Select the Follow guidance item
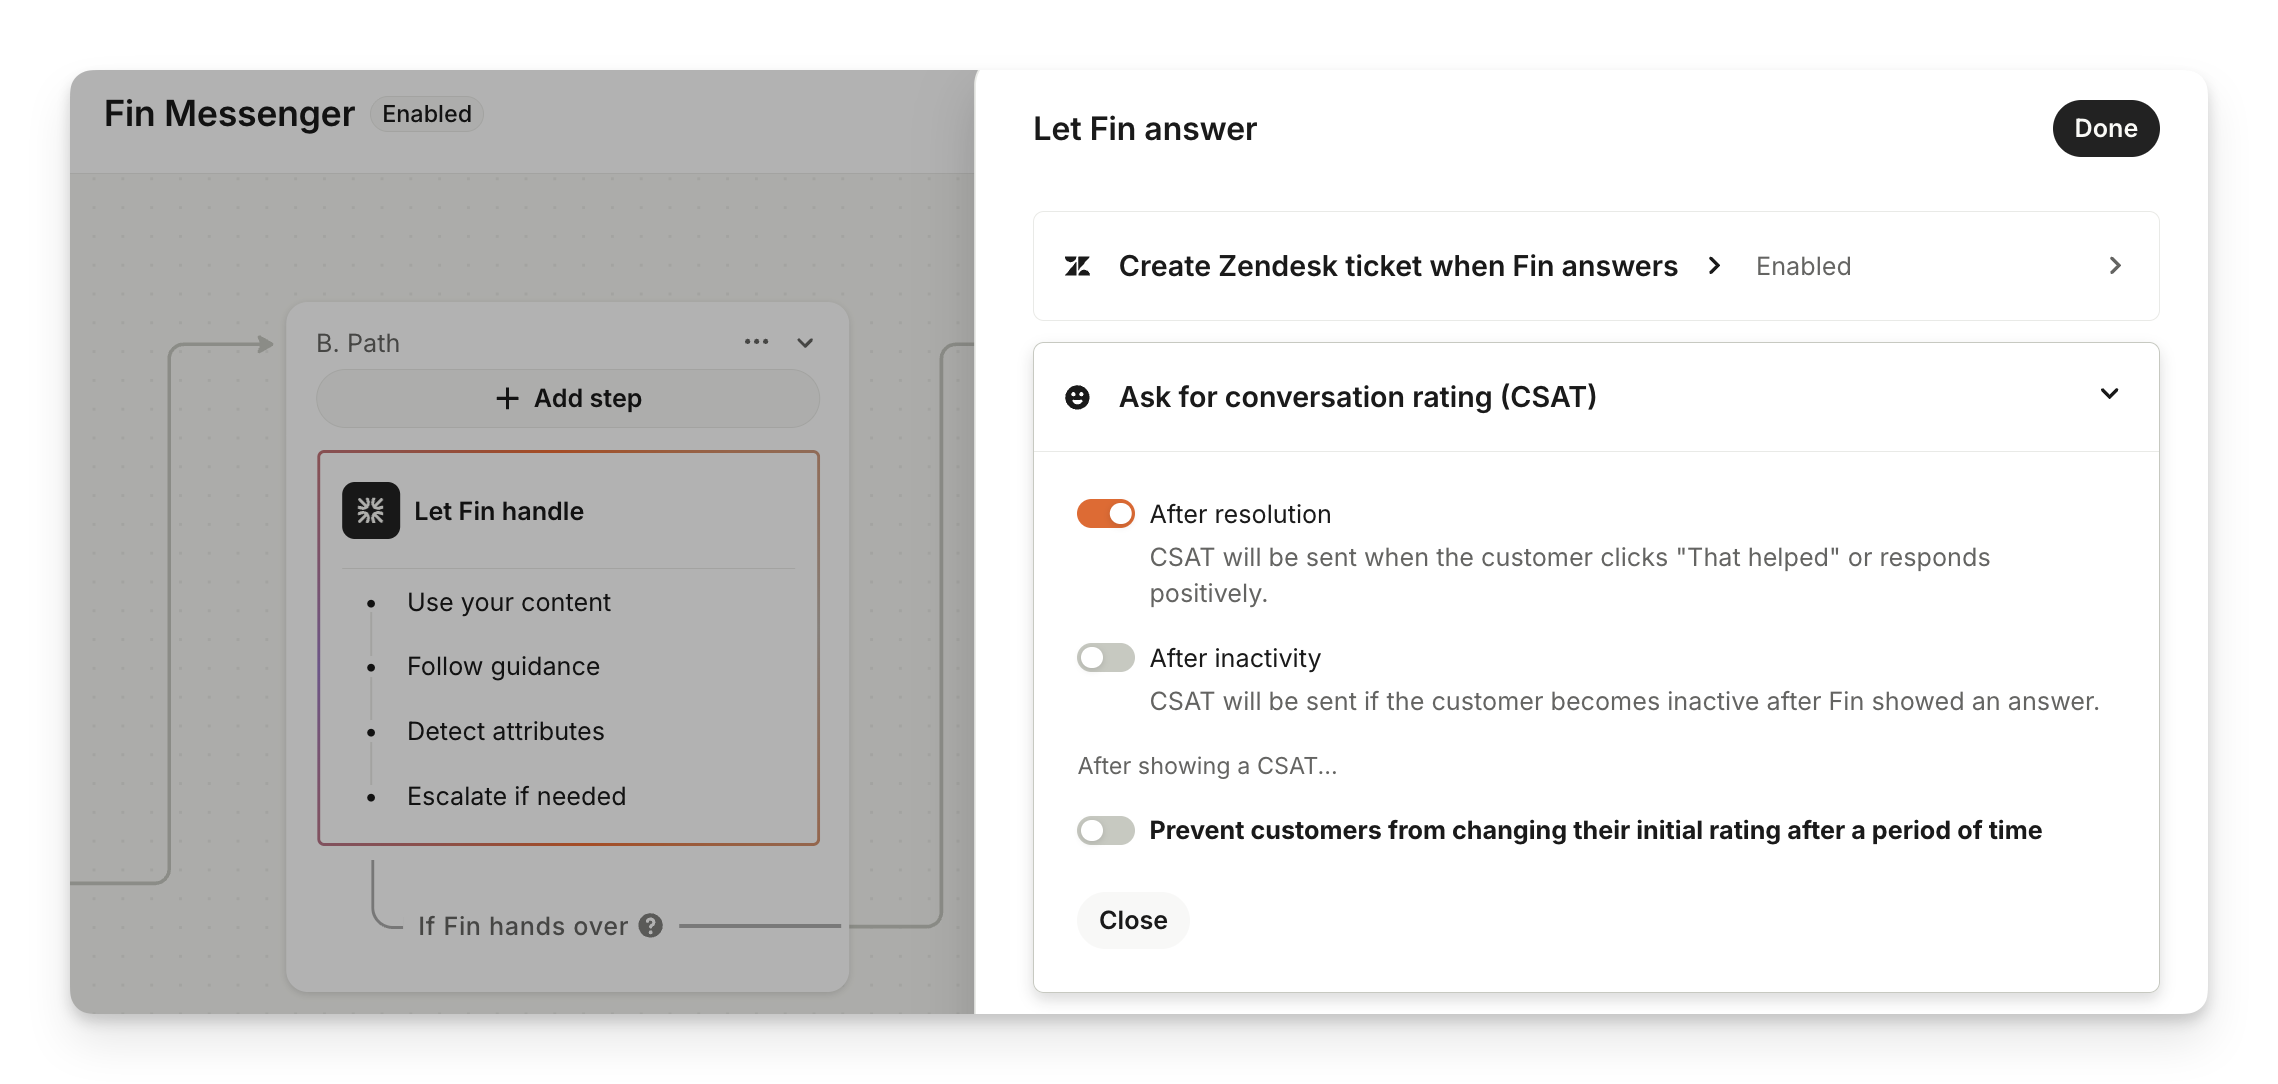Screen dimensions: 2278x1084 [503, 666]
